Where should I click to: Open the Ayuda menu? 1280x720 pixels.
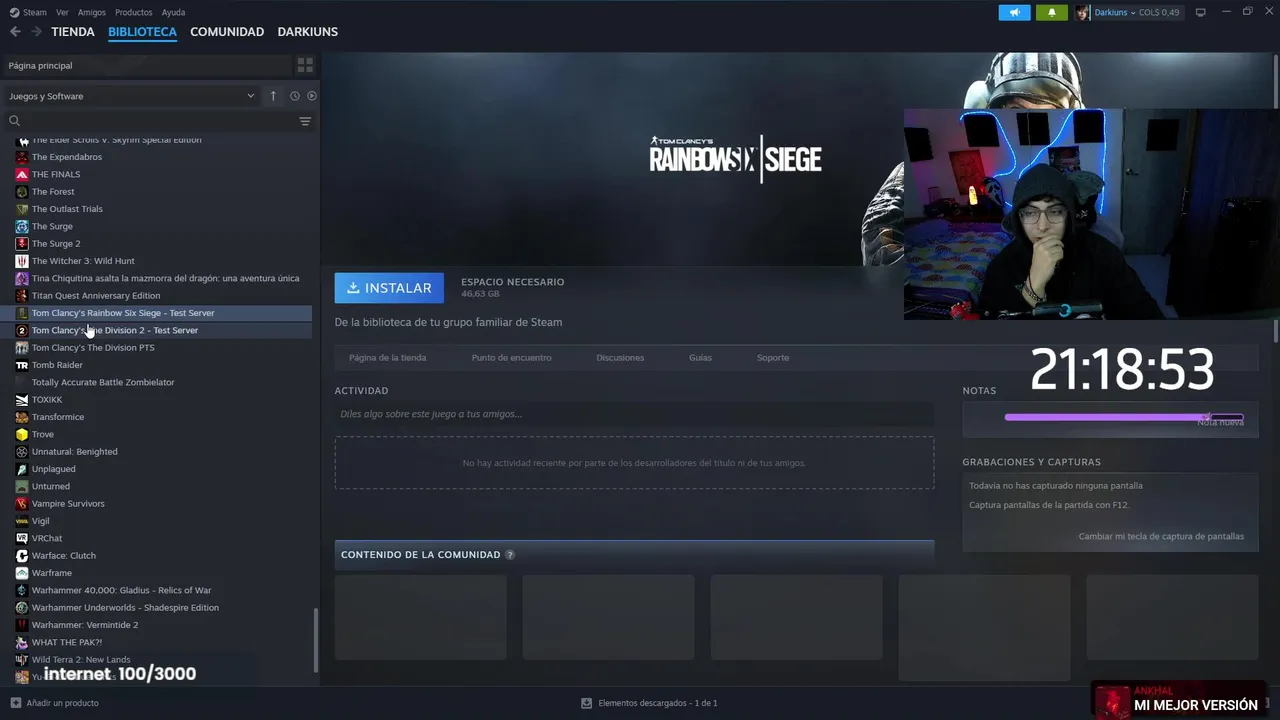click(x=173, y=12)
